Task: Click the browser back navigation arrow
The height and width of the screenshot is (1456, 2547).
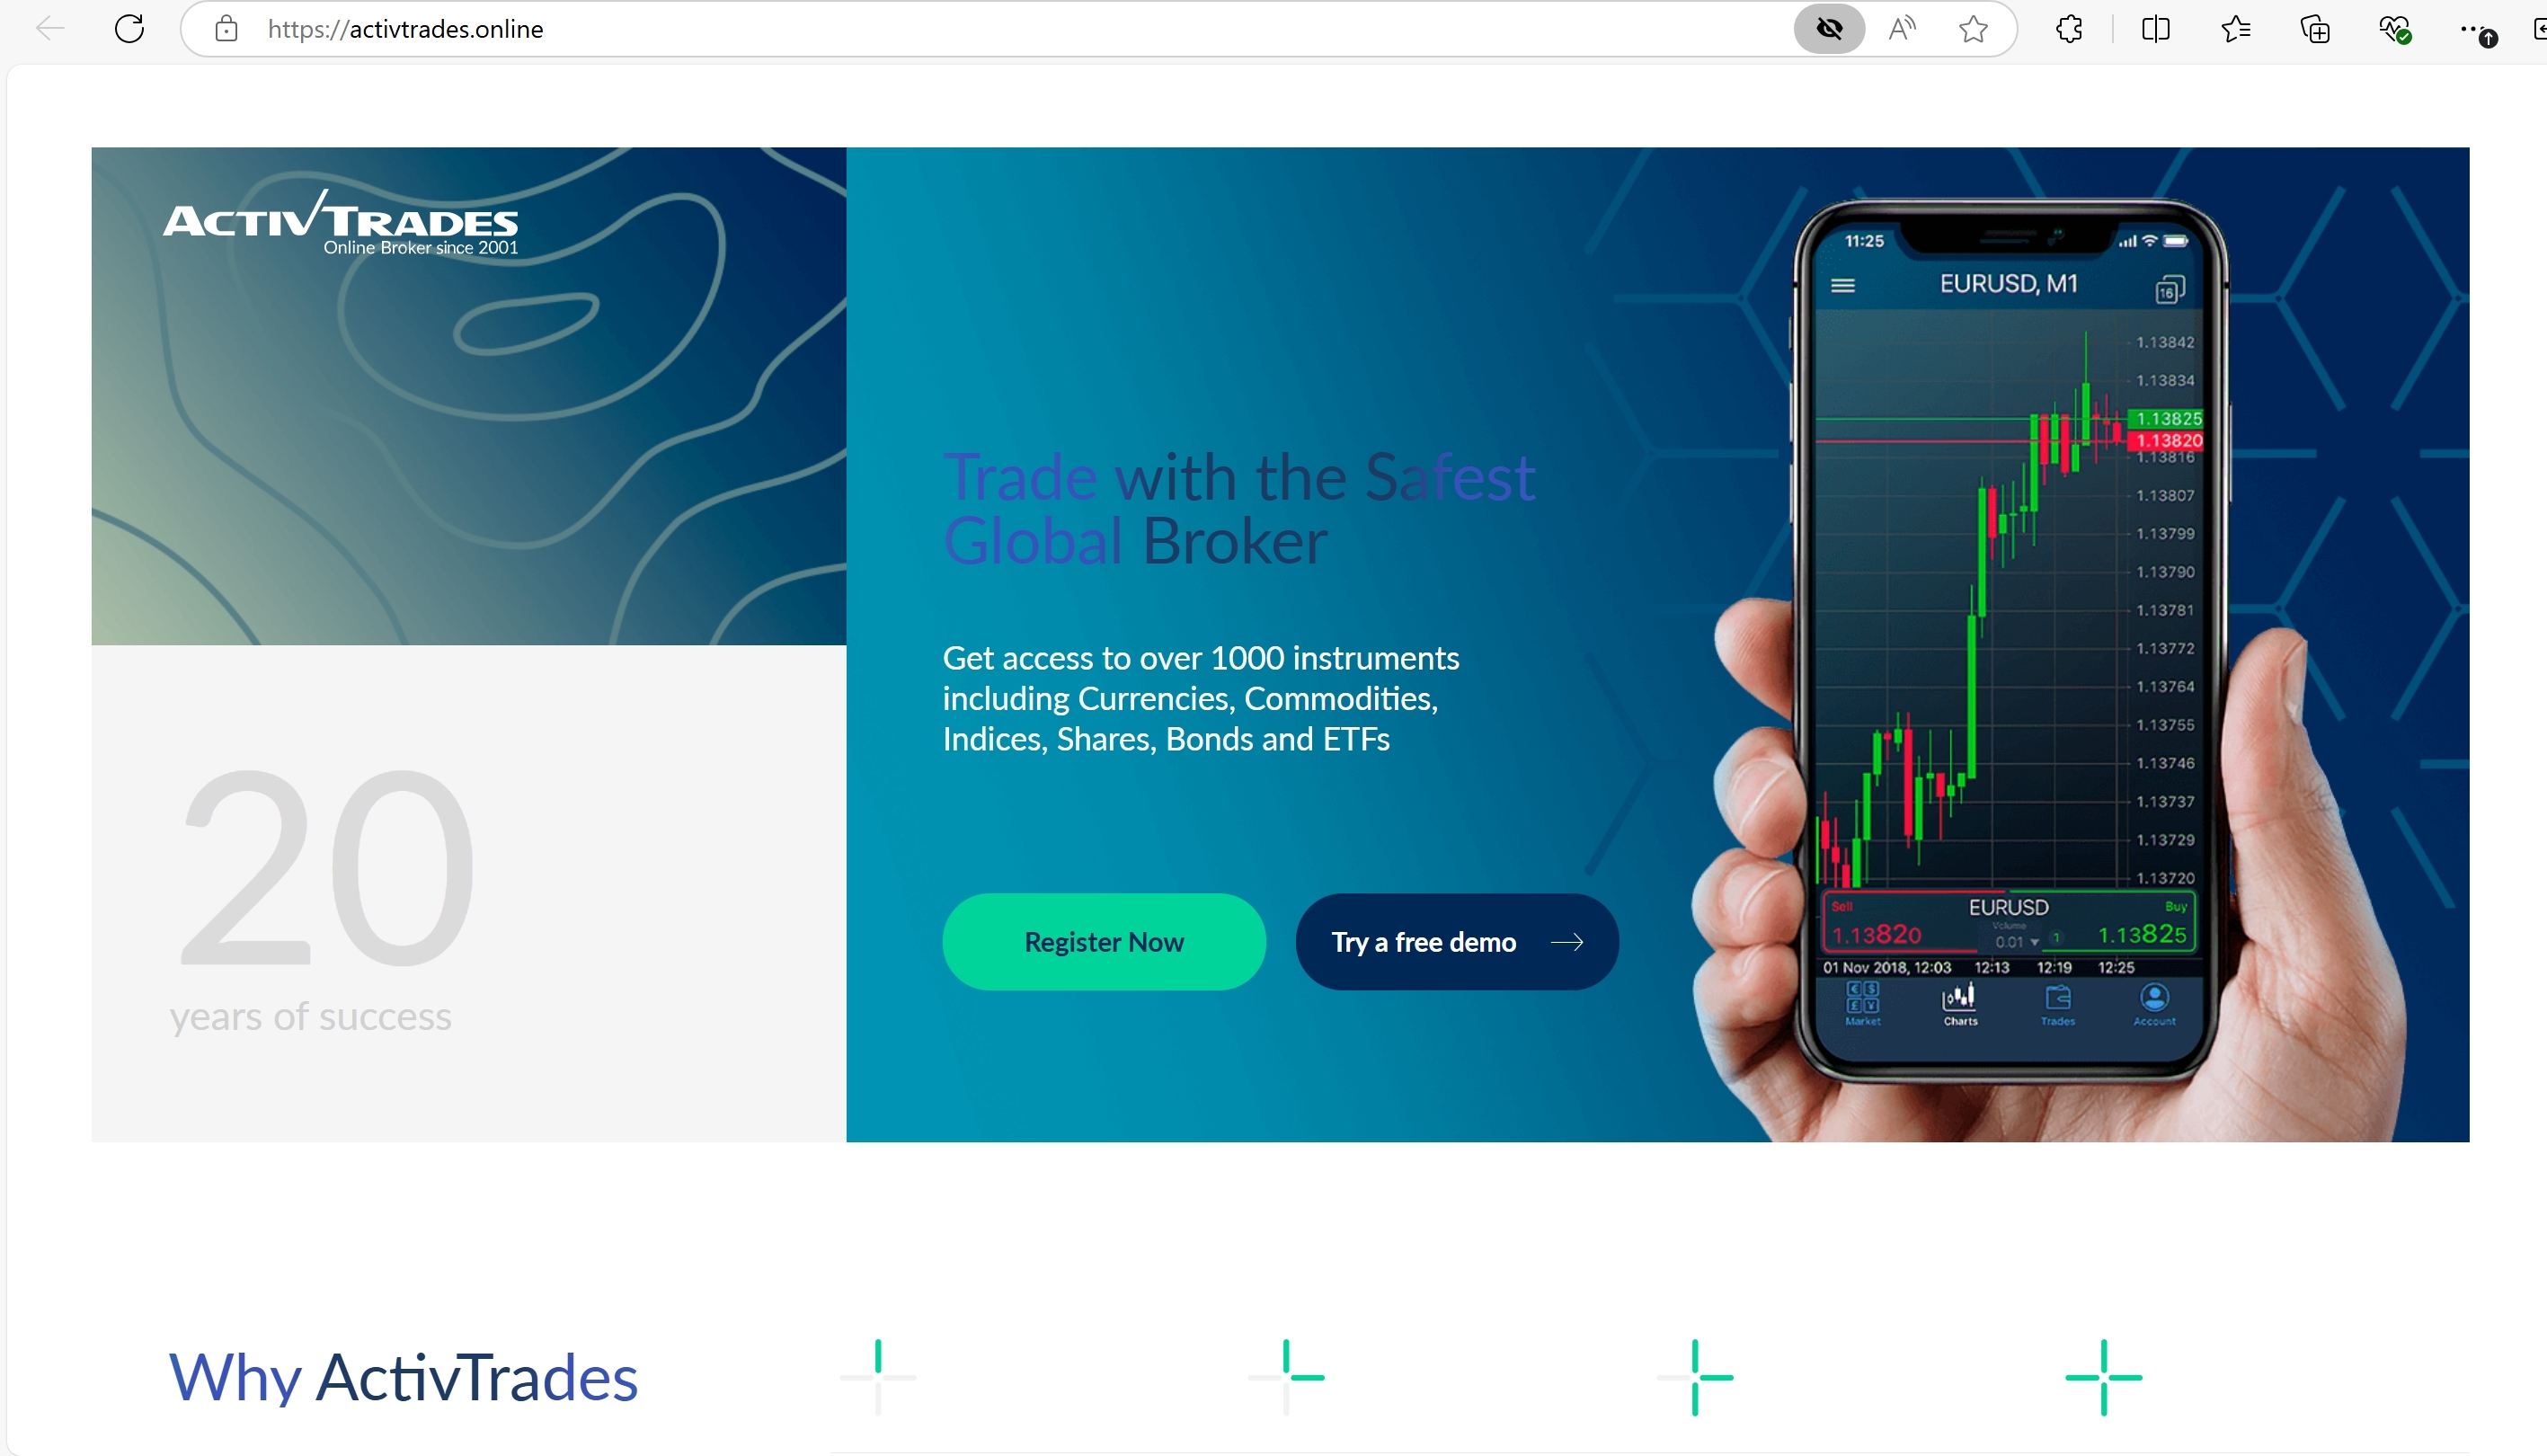Action: point(49,28)
